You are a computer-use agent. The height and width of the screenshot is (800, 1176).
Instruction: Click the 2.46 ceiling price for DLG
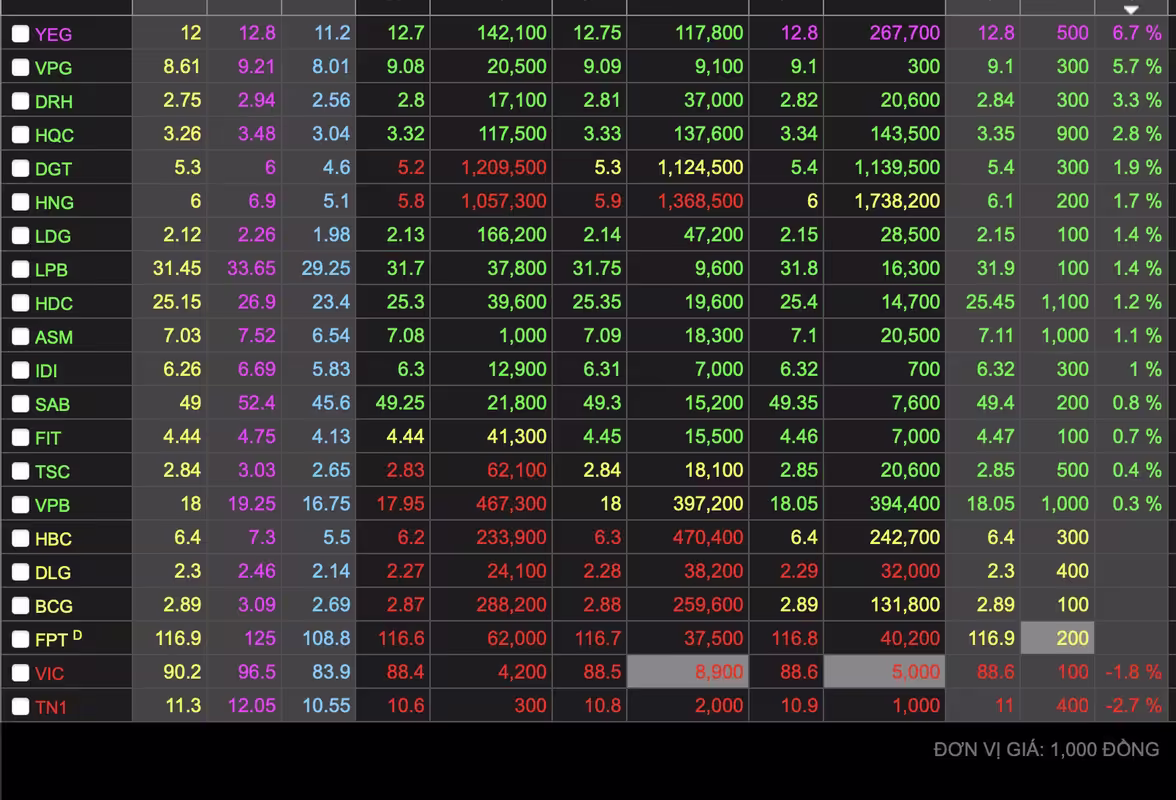click(x=256, y=571)
